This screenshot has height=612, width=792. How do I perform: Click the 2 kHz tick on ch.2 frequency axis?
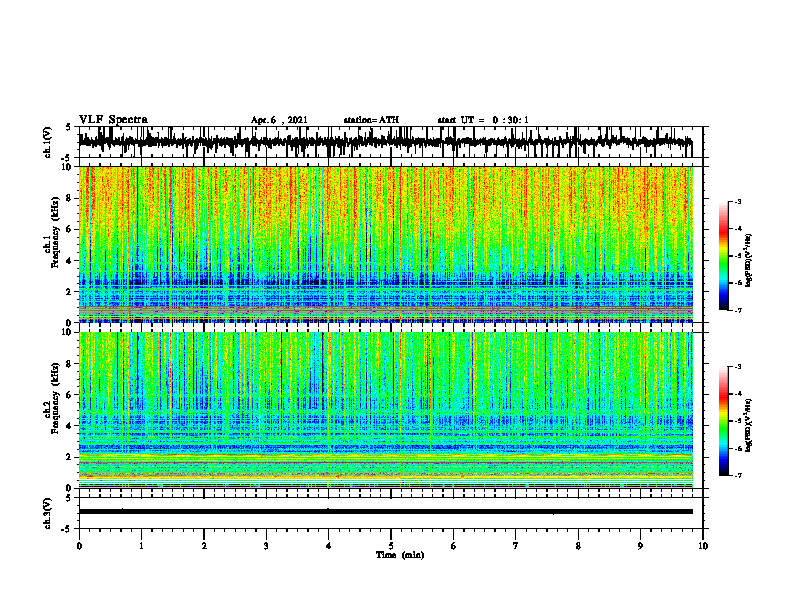click(69, 457)
